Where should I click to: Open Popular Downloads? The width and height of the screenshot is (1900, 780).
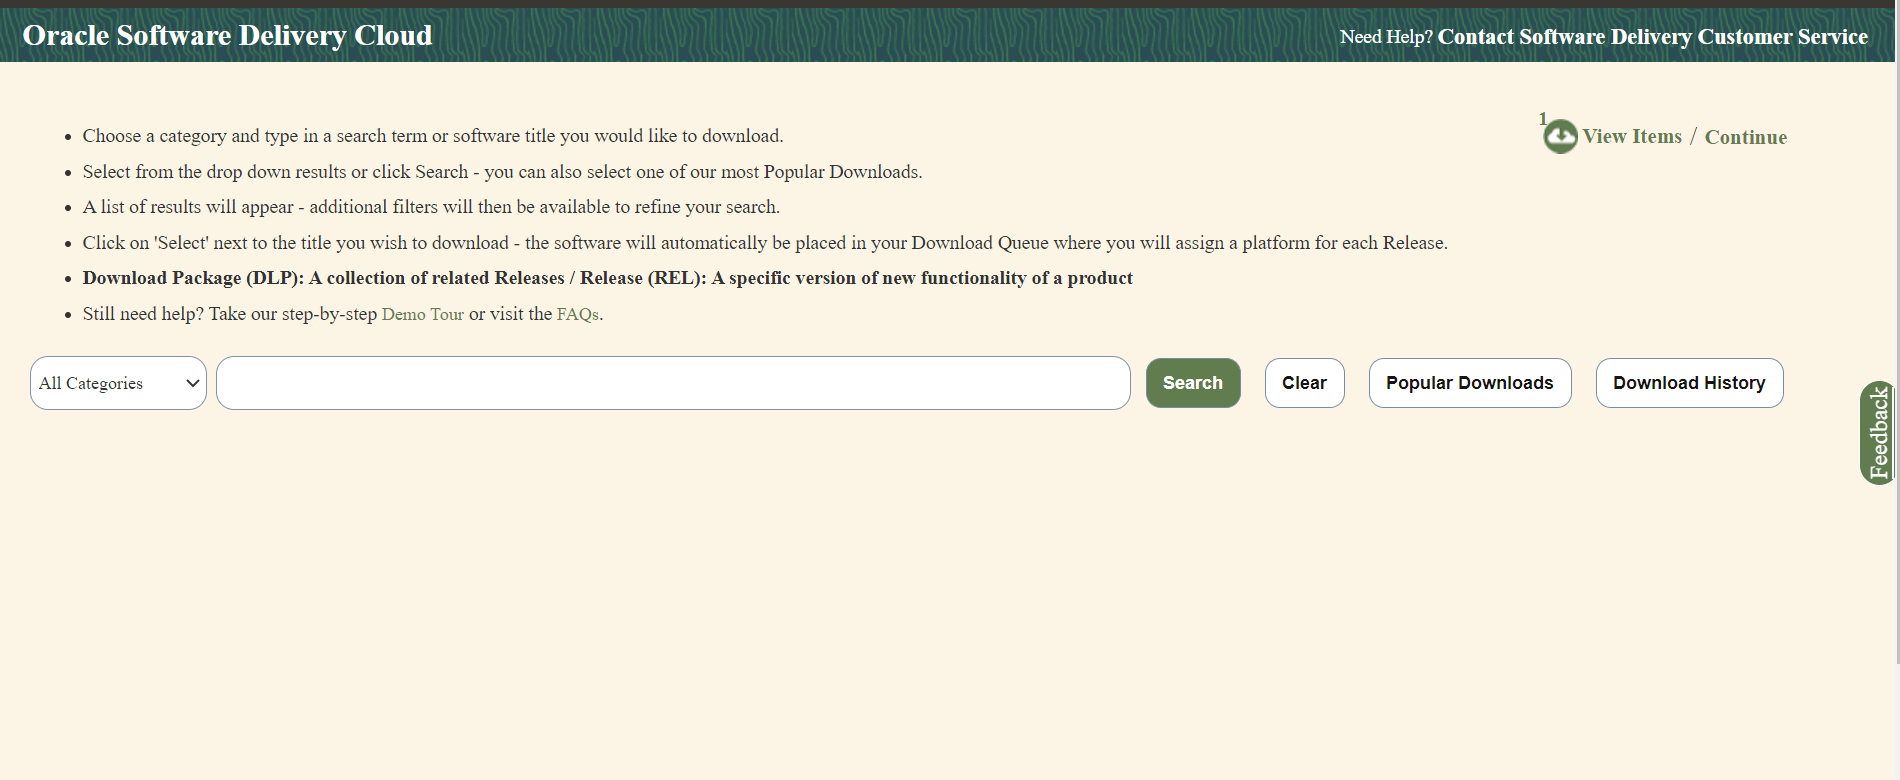click(1470, 383)
